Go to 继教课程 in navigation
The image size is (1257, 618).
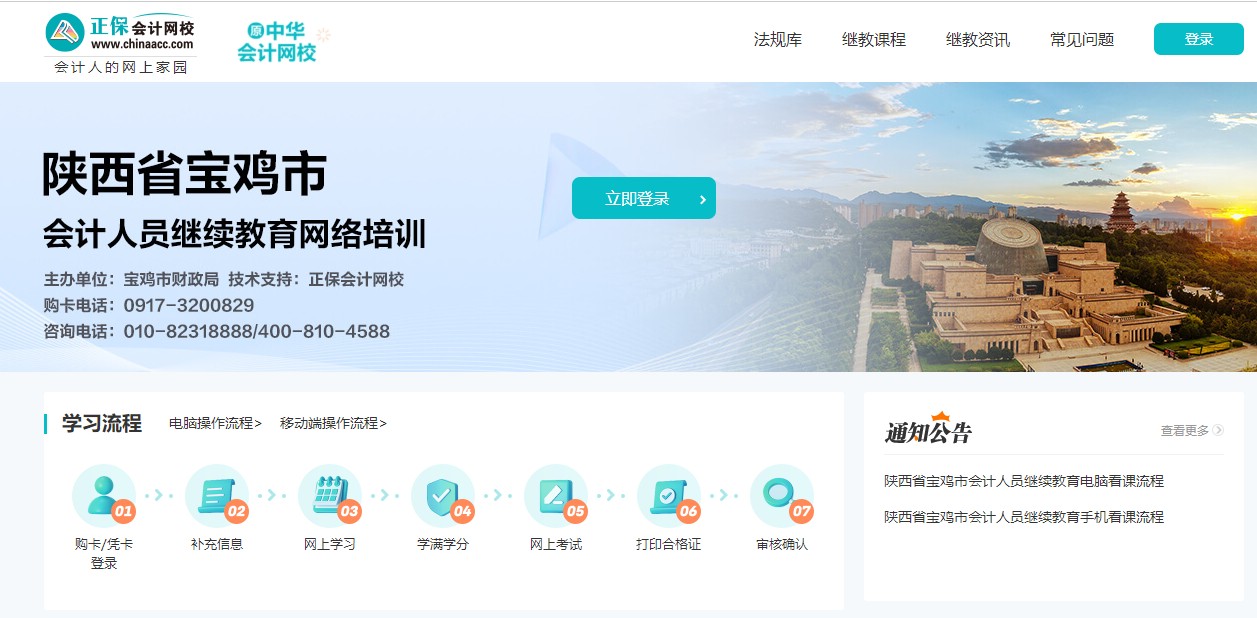[873, 40]
